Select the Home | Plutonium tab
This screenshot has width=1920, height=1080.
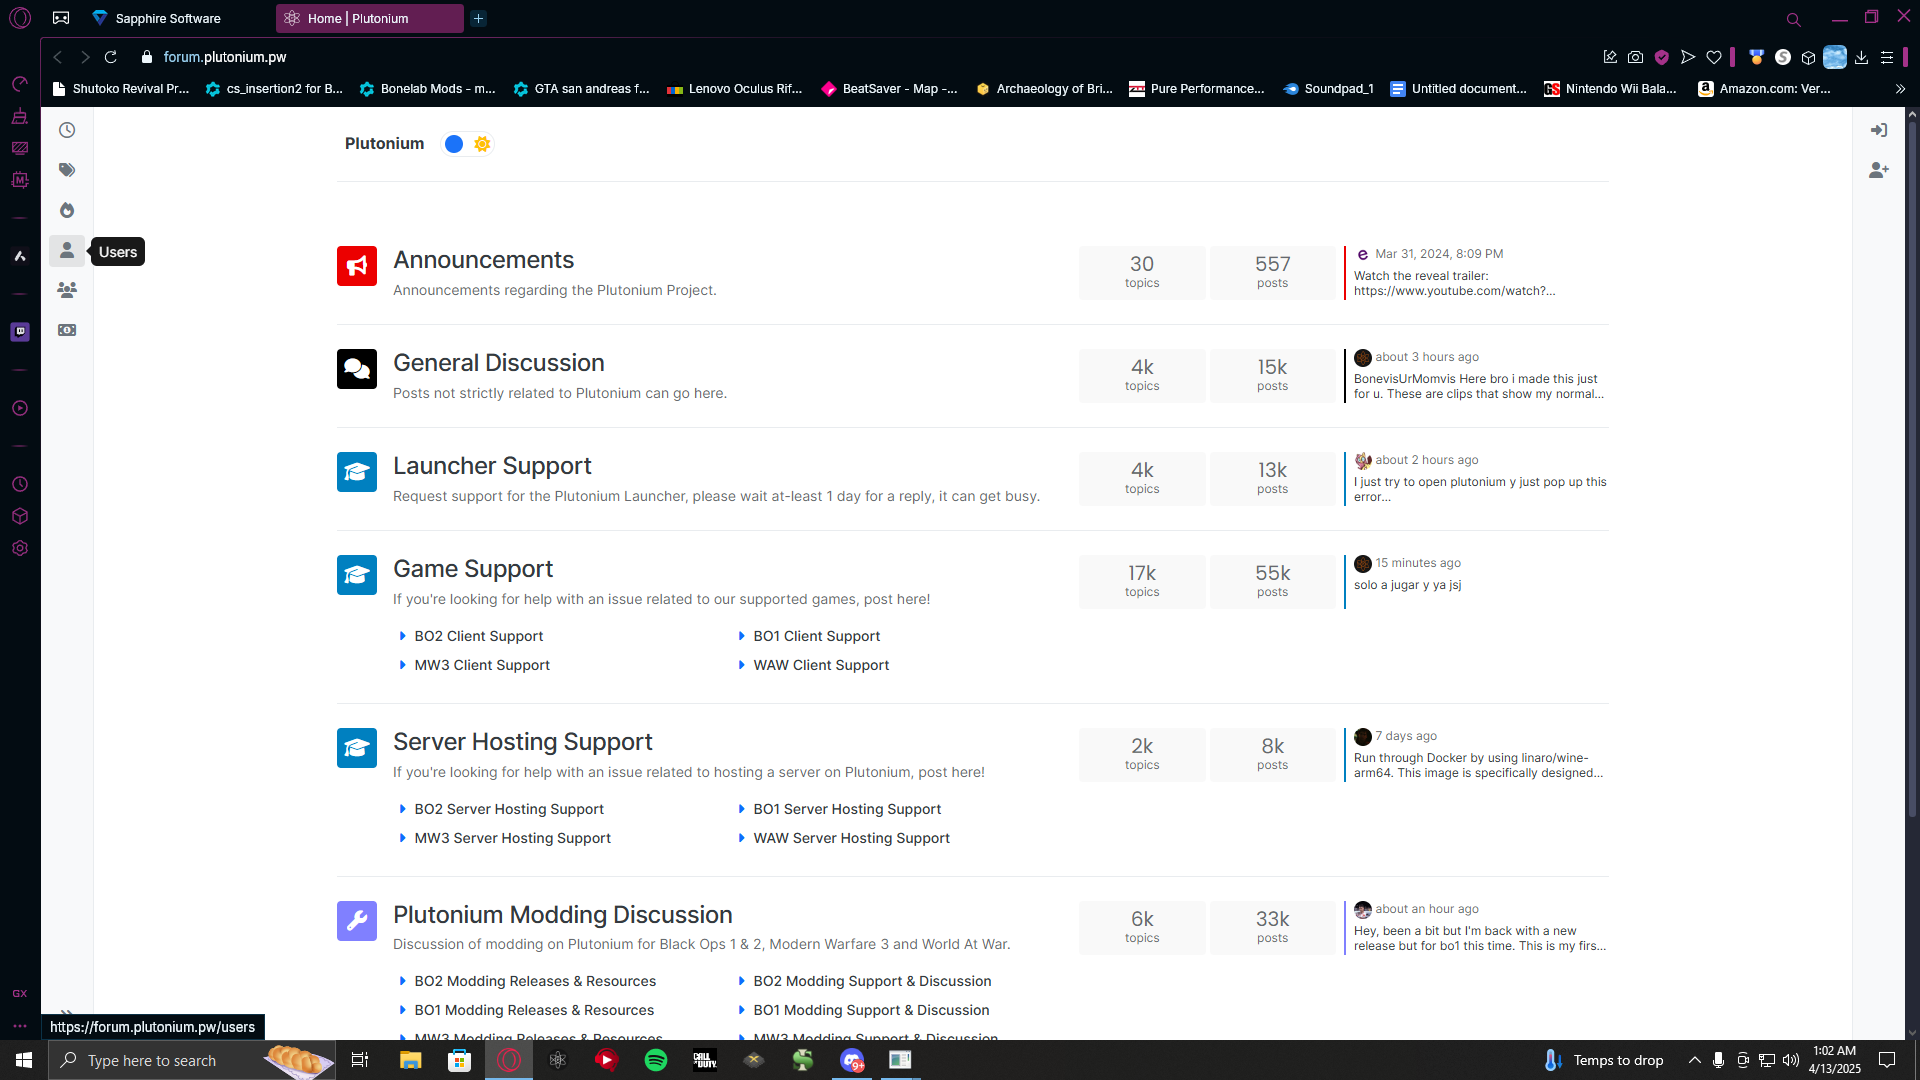point(369,18)
